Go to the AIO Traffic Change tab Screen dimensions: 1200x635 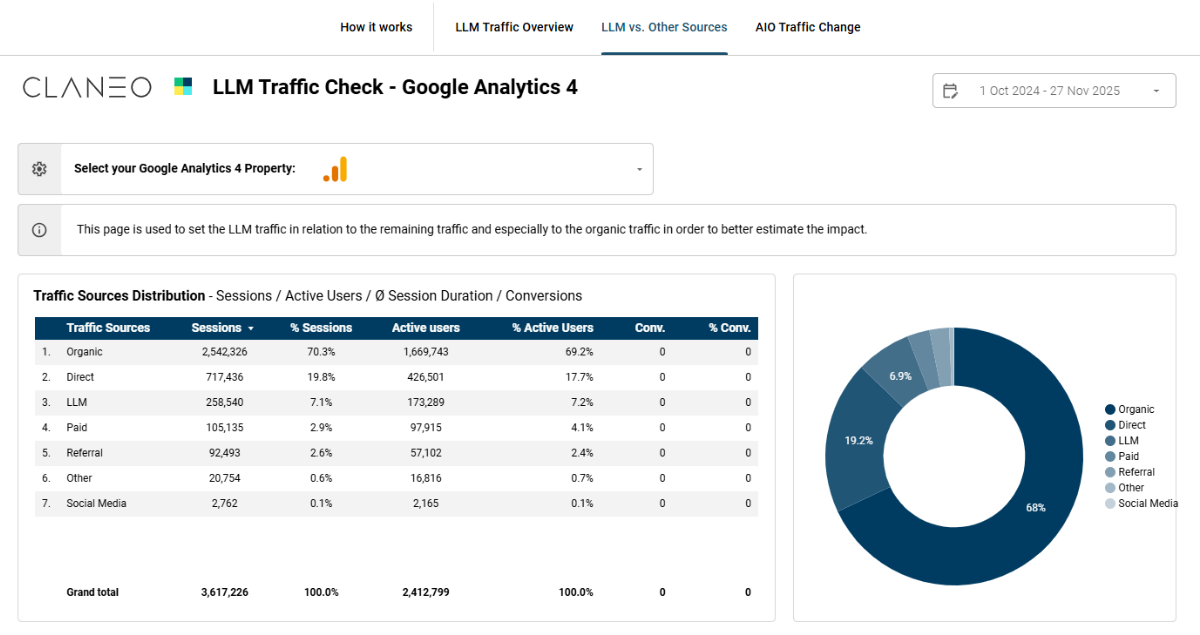(x=807, y=27)
